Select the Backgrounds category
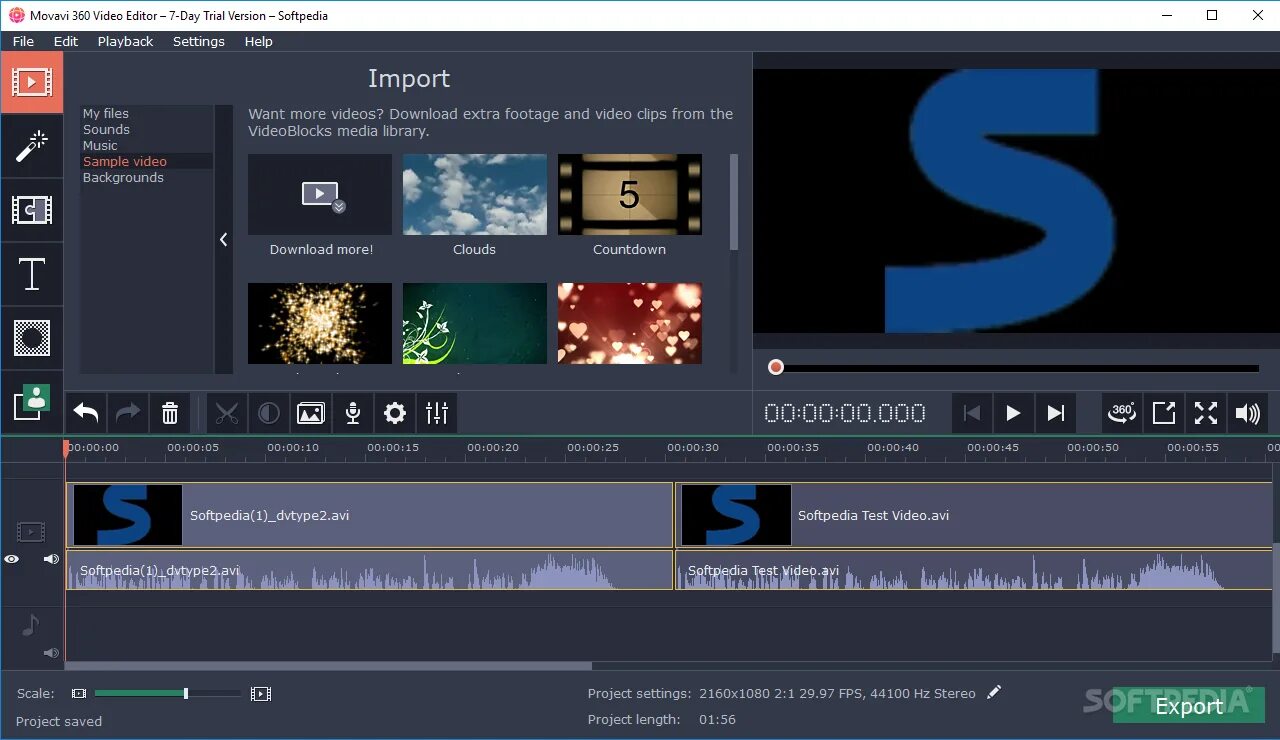The image size is (1280, 740). pos(123,177)
